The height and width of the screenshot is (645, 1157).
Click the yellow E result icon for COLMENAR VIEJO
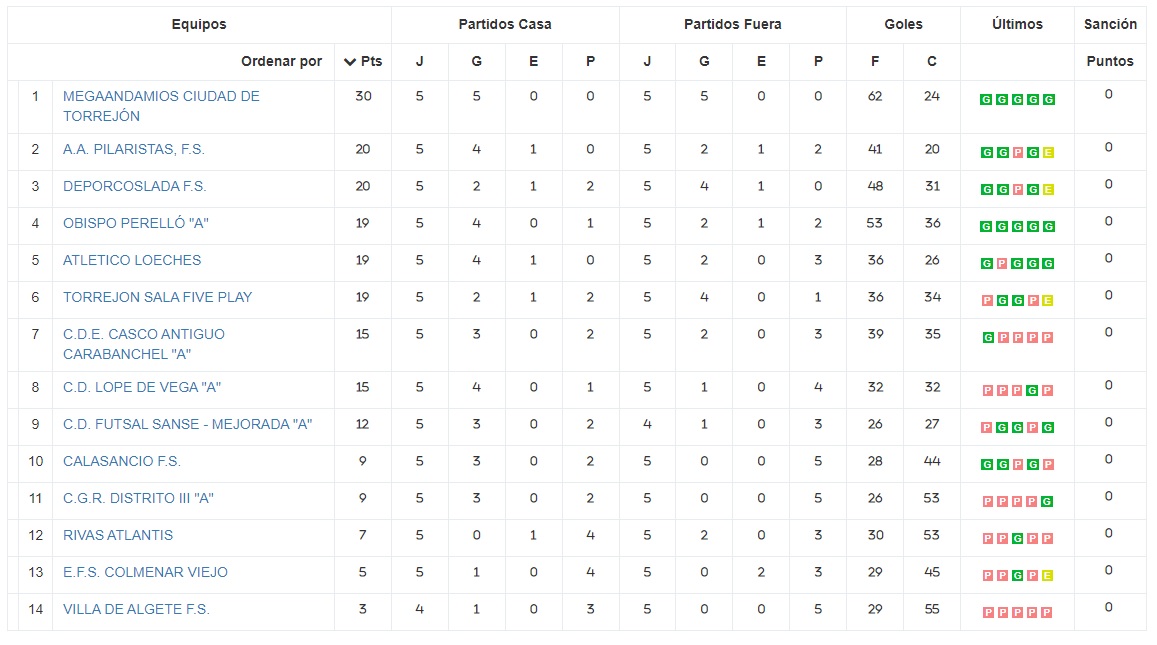coord(1048,576)
